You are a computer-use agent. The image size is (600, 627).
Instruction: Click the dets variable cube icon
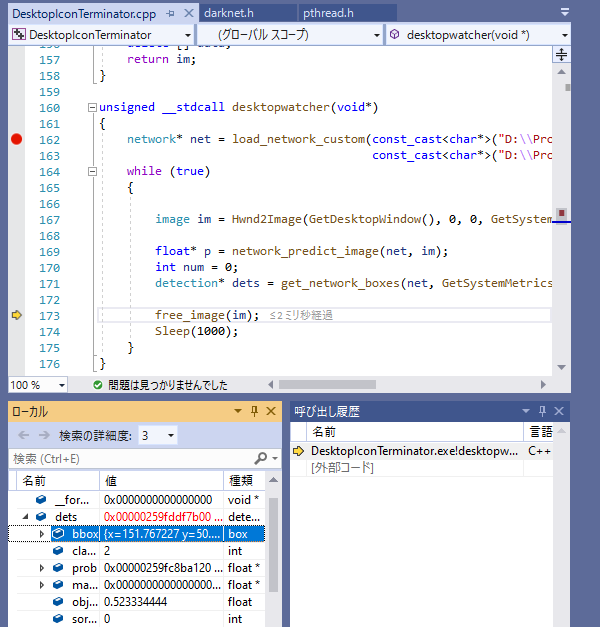coord(41,516)
